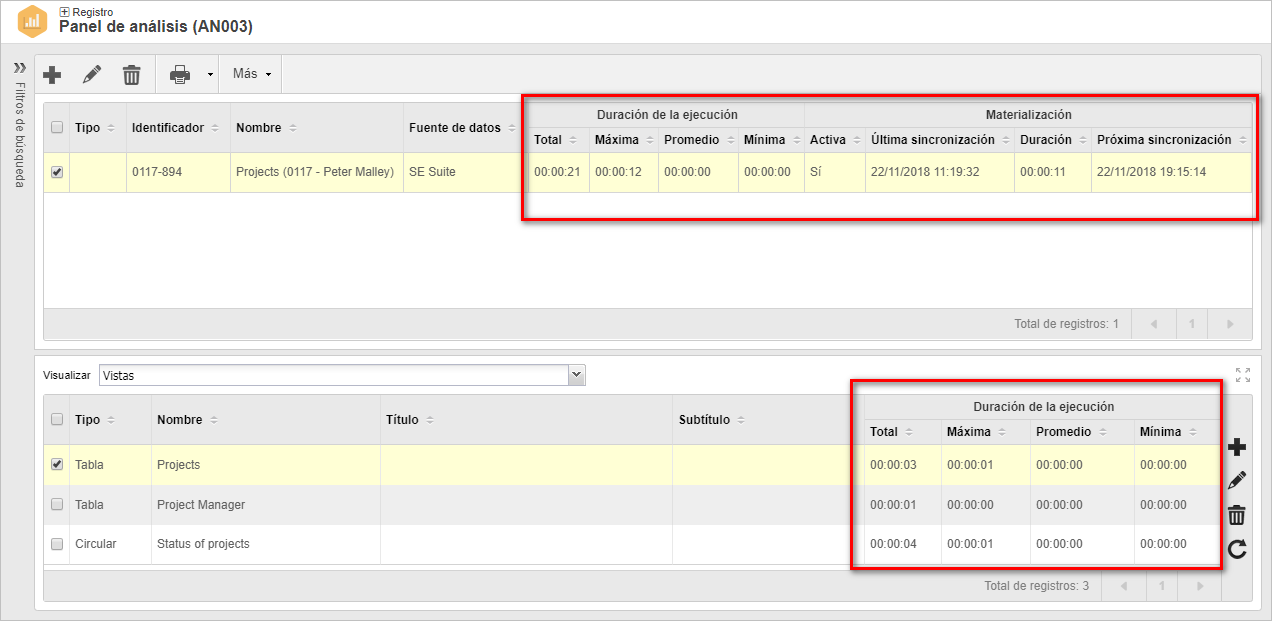Sort upper table by Promedio column

pyautogui.click(x=698, y=140)
